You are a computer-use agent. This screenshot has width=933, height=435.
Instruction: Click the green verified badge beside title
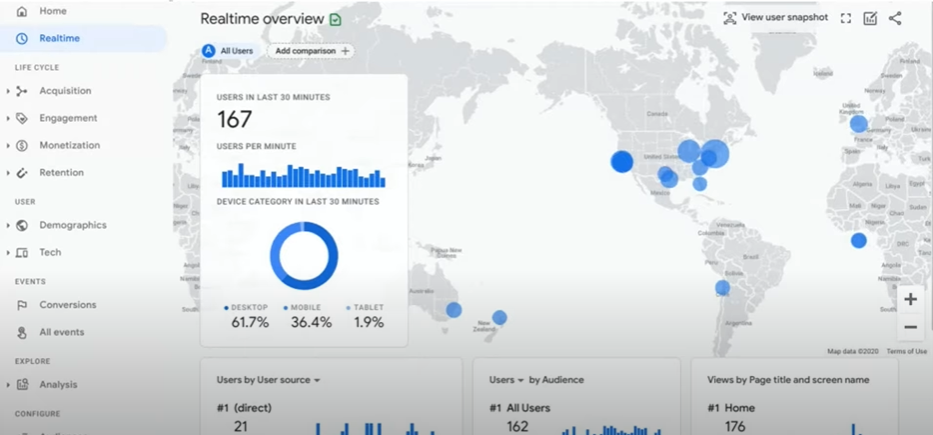[x=335, y=20]
